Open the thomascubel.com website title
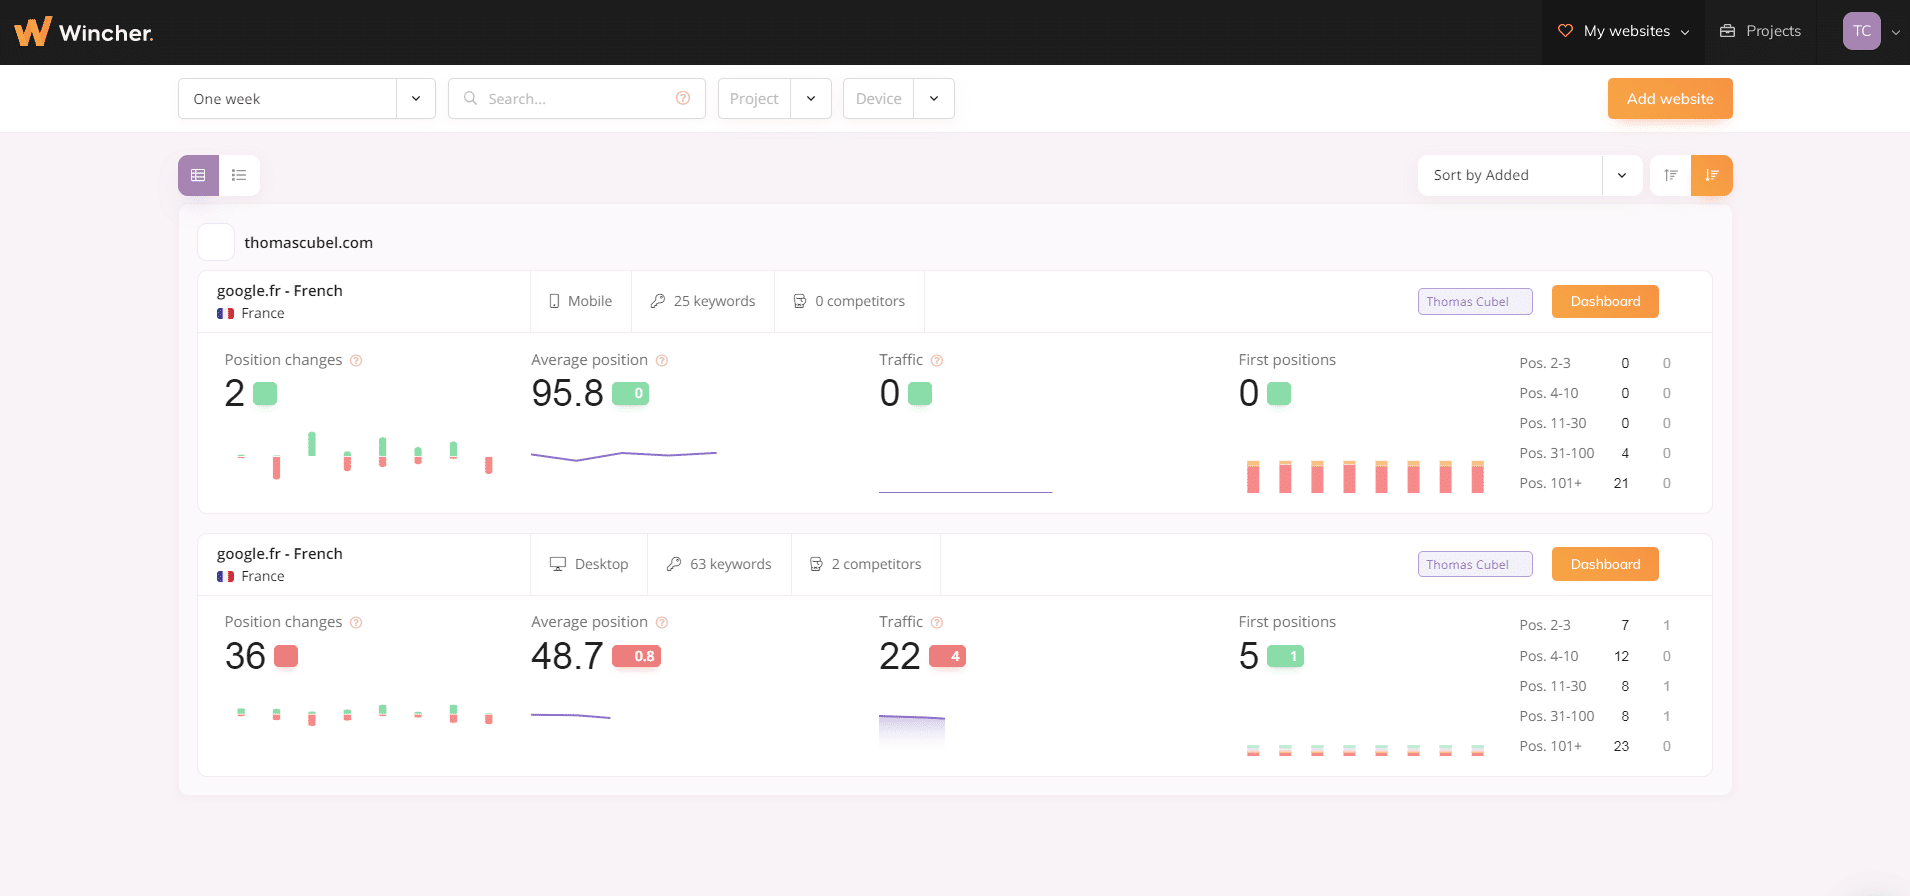Screen dimensions: 1910x896 [x=308, y=242]
